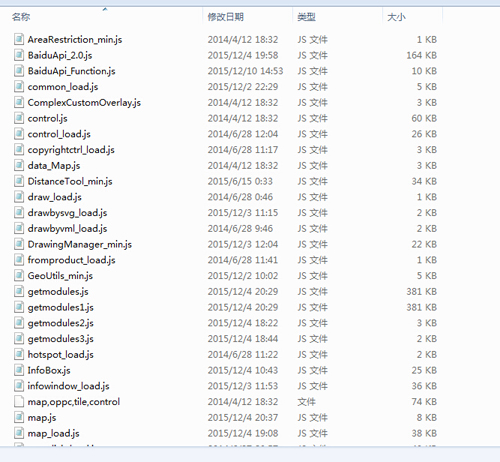500x462 pixels.
Task: Select the hotspot_load.js file name
Action: tap(60, 354)
